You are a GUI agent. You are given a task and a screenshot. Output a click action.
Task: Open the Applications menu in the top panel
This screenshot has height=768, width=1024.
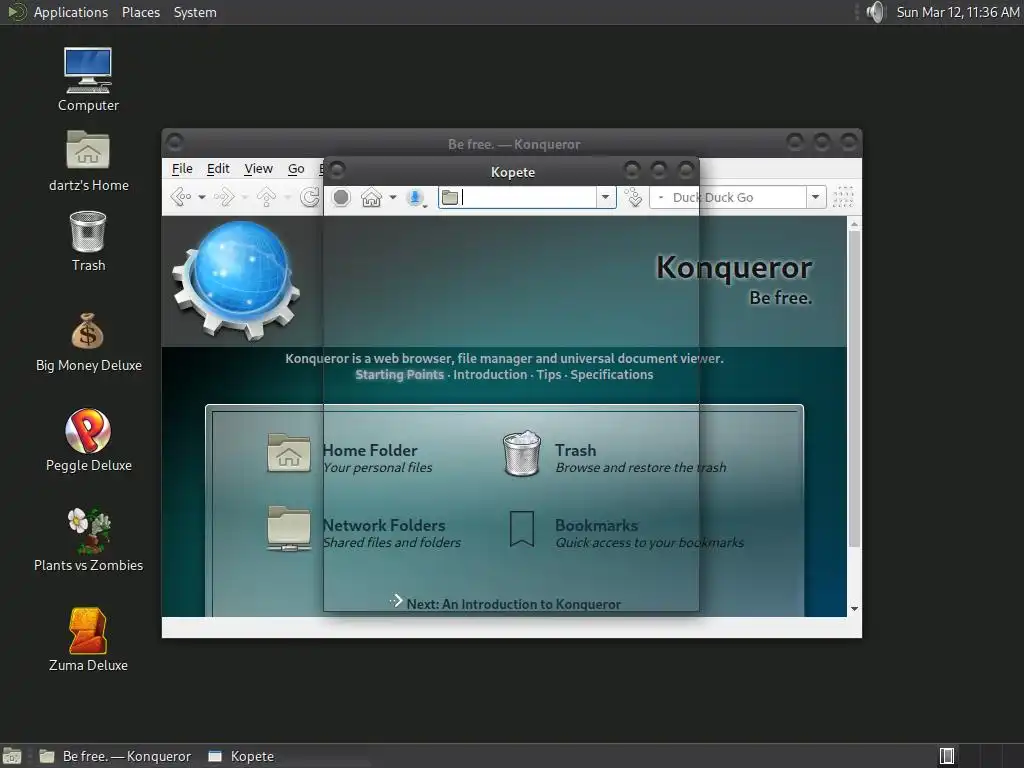pos(71,12)
